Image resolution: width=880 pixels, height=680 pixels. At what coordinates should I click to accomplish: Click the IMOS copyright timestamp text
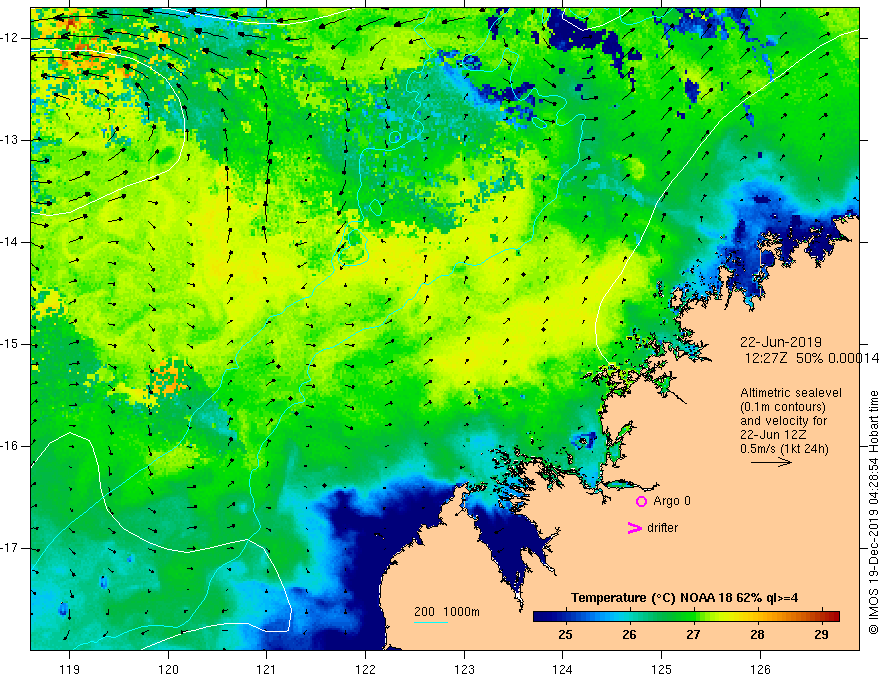click(873, 512)
